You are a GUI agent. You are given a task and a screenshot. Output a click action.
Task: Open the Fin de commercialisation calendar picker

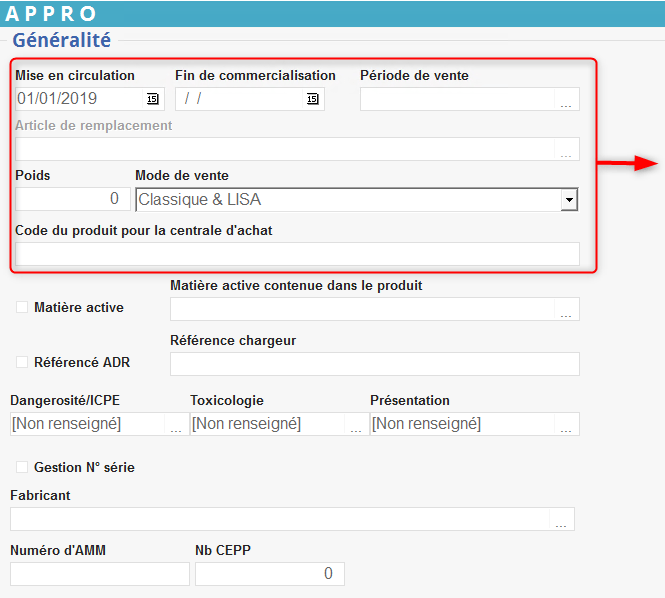click(x=313, y=99)
